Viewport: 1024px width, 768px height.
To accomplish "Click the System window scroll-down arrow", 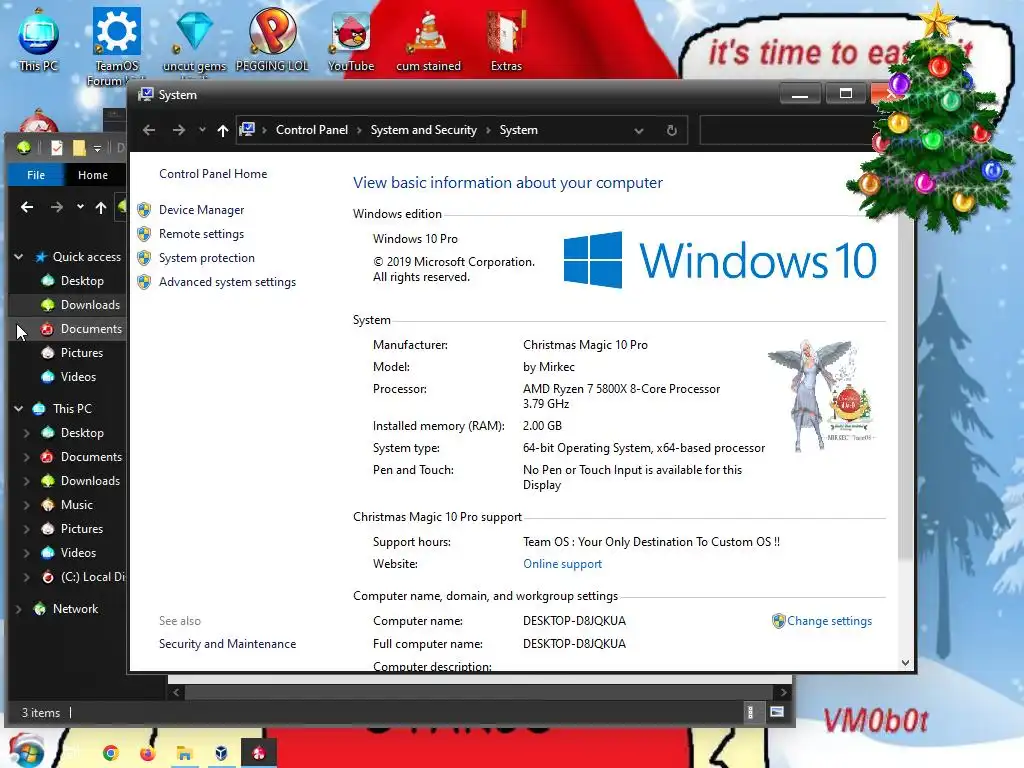I will click(x=905, y=662).
